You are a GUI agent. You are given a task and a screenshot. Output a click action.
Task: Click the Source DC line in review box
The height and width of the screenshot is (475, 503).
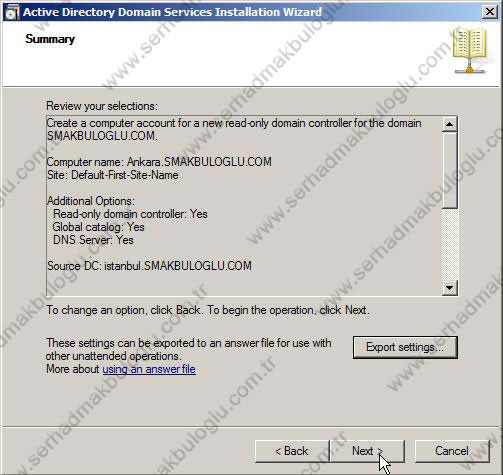[x=149, y=266]
